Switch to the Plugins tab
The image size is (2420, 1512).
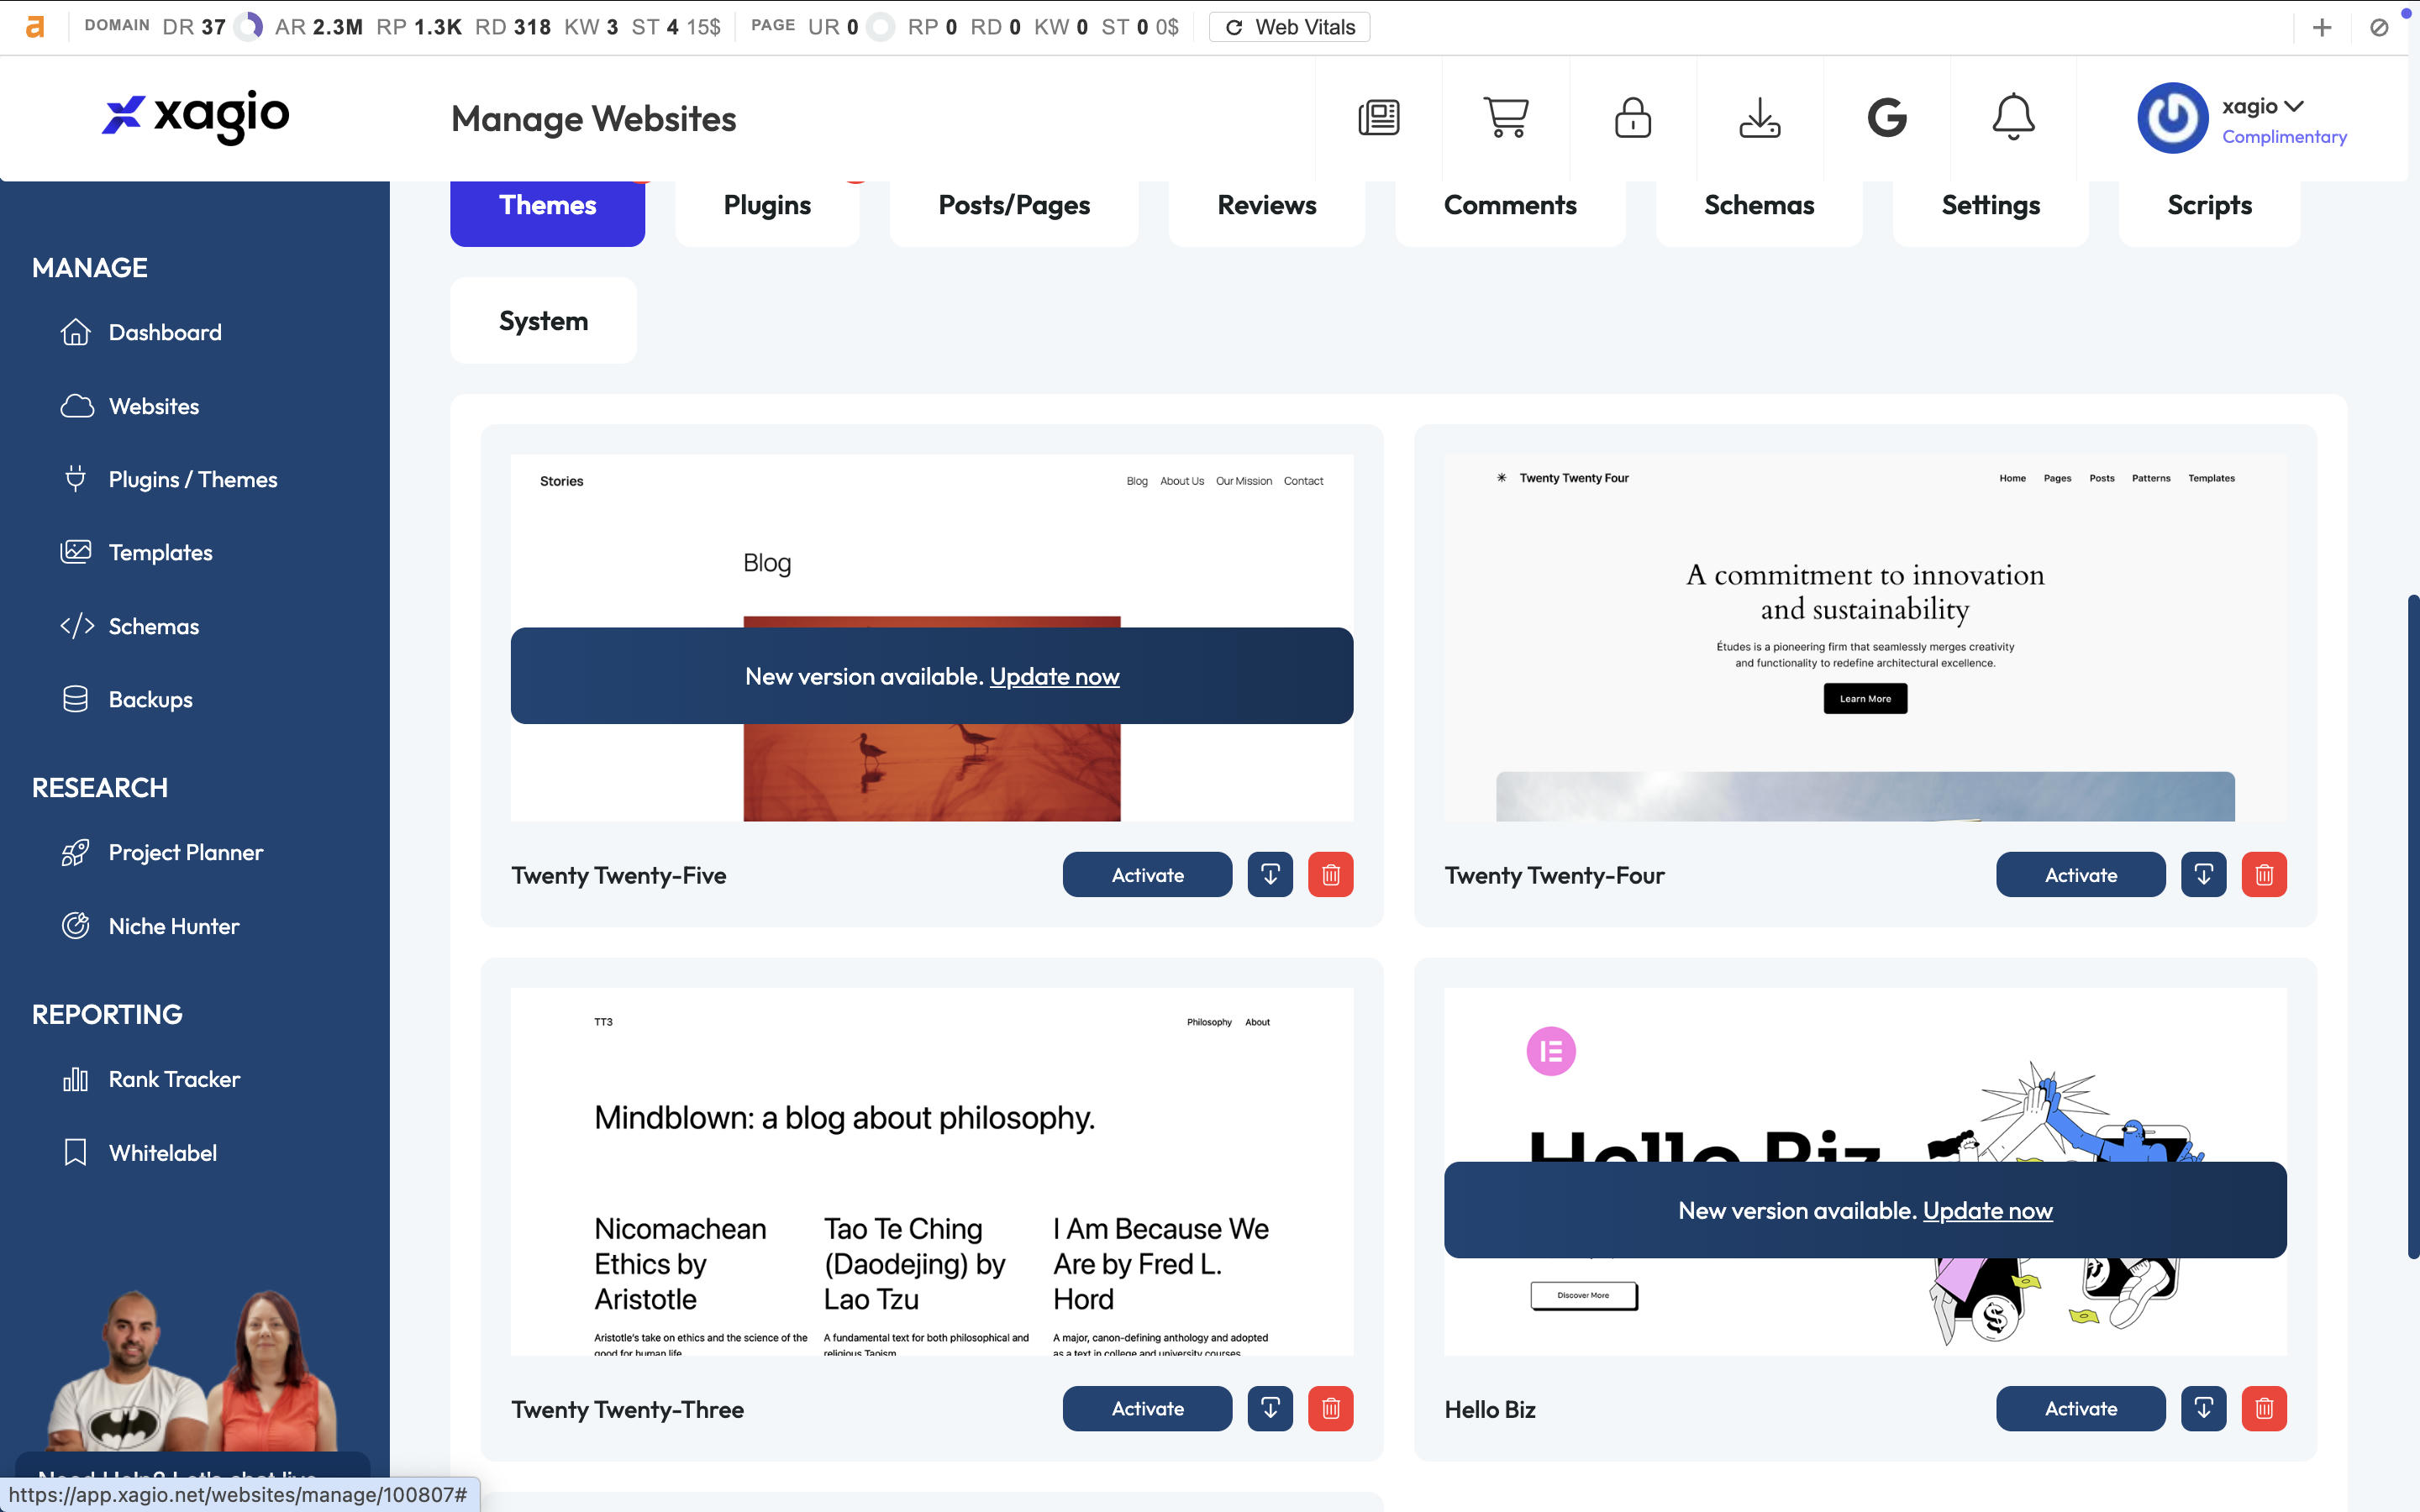pyautogui.click(x=767, y=206)
